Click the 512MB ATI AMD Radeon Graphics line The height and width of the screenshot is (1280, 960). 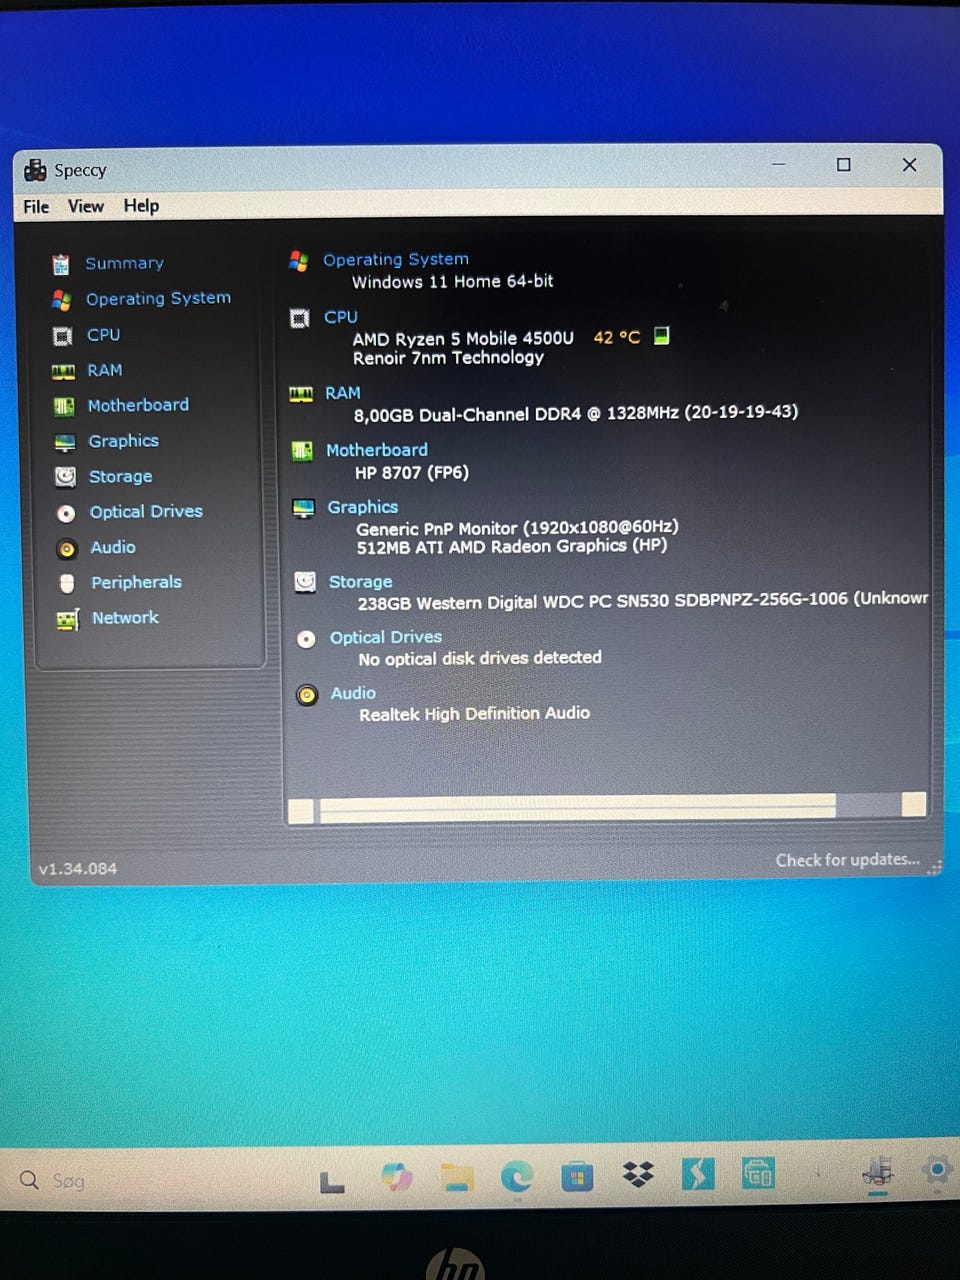tap(512, 546)
